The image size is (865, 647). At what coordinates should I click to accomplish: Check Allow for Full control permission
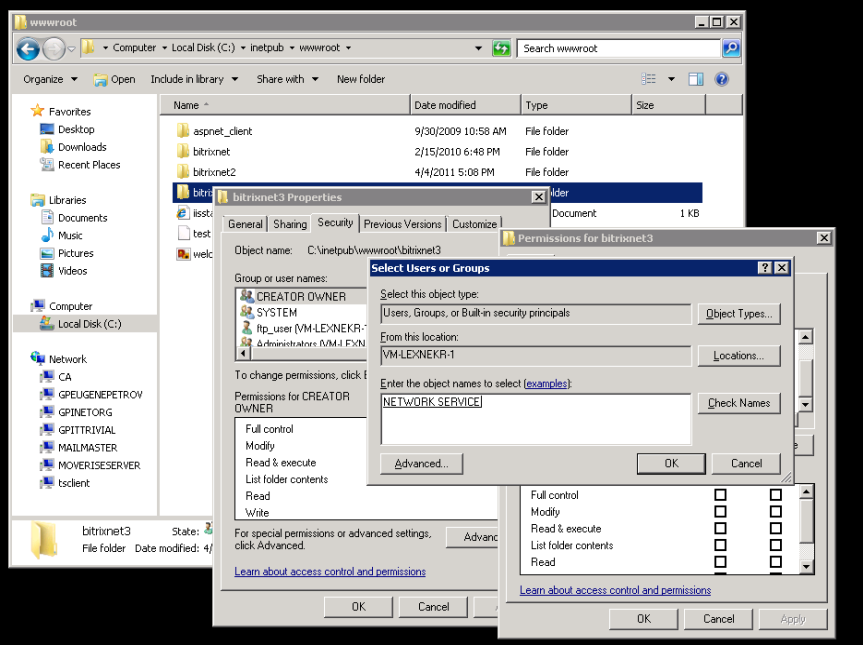tap(720, 495)
